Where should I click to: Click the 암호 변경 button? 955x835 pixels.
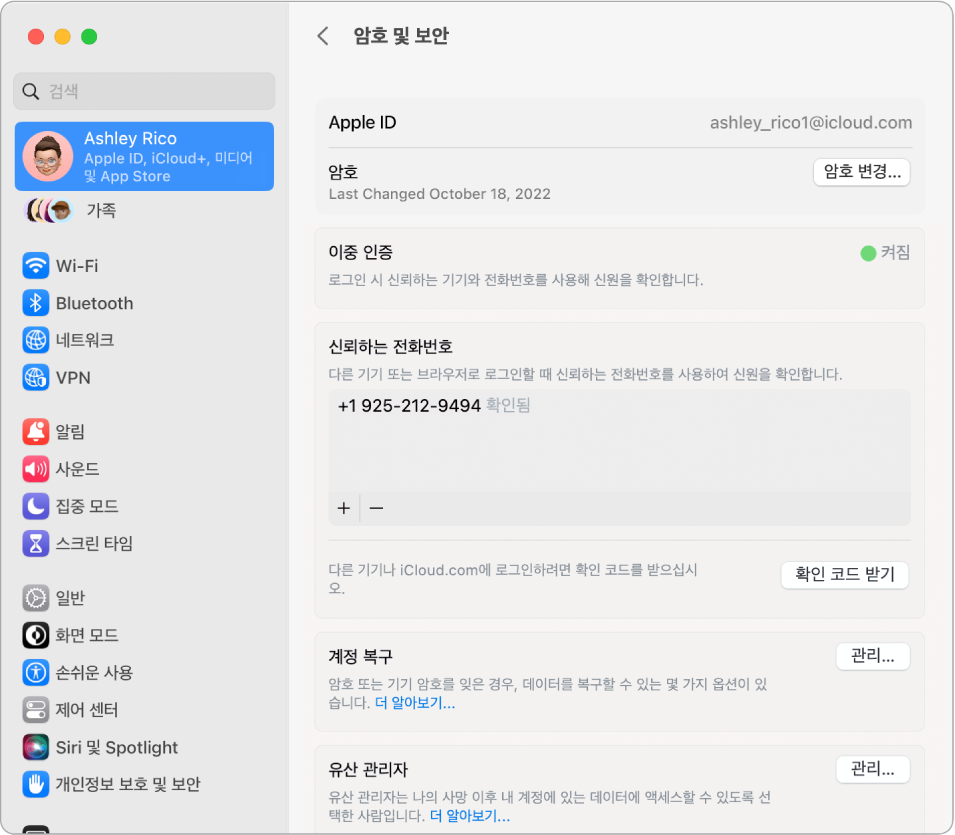861,172
